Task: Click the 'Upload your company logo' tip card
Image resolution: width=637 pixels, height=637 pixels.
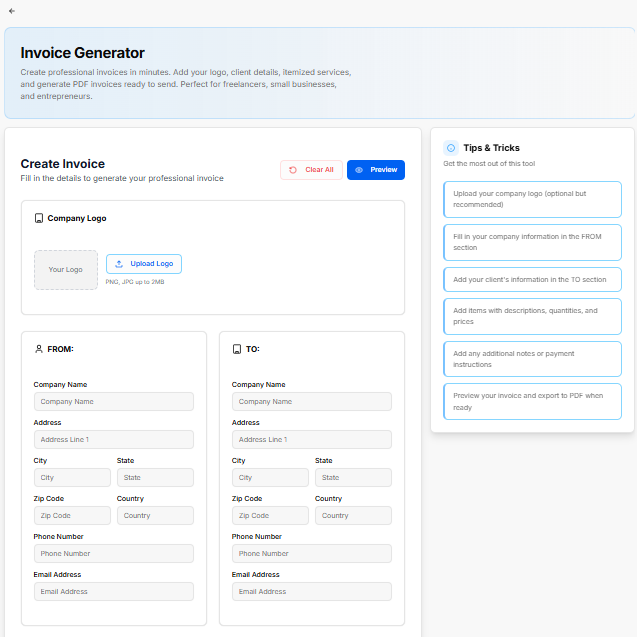Action: [x=532, y=199]
